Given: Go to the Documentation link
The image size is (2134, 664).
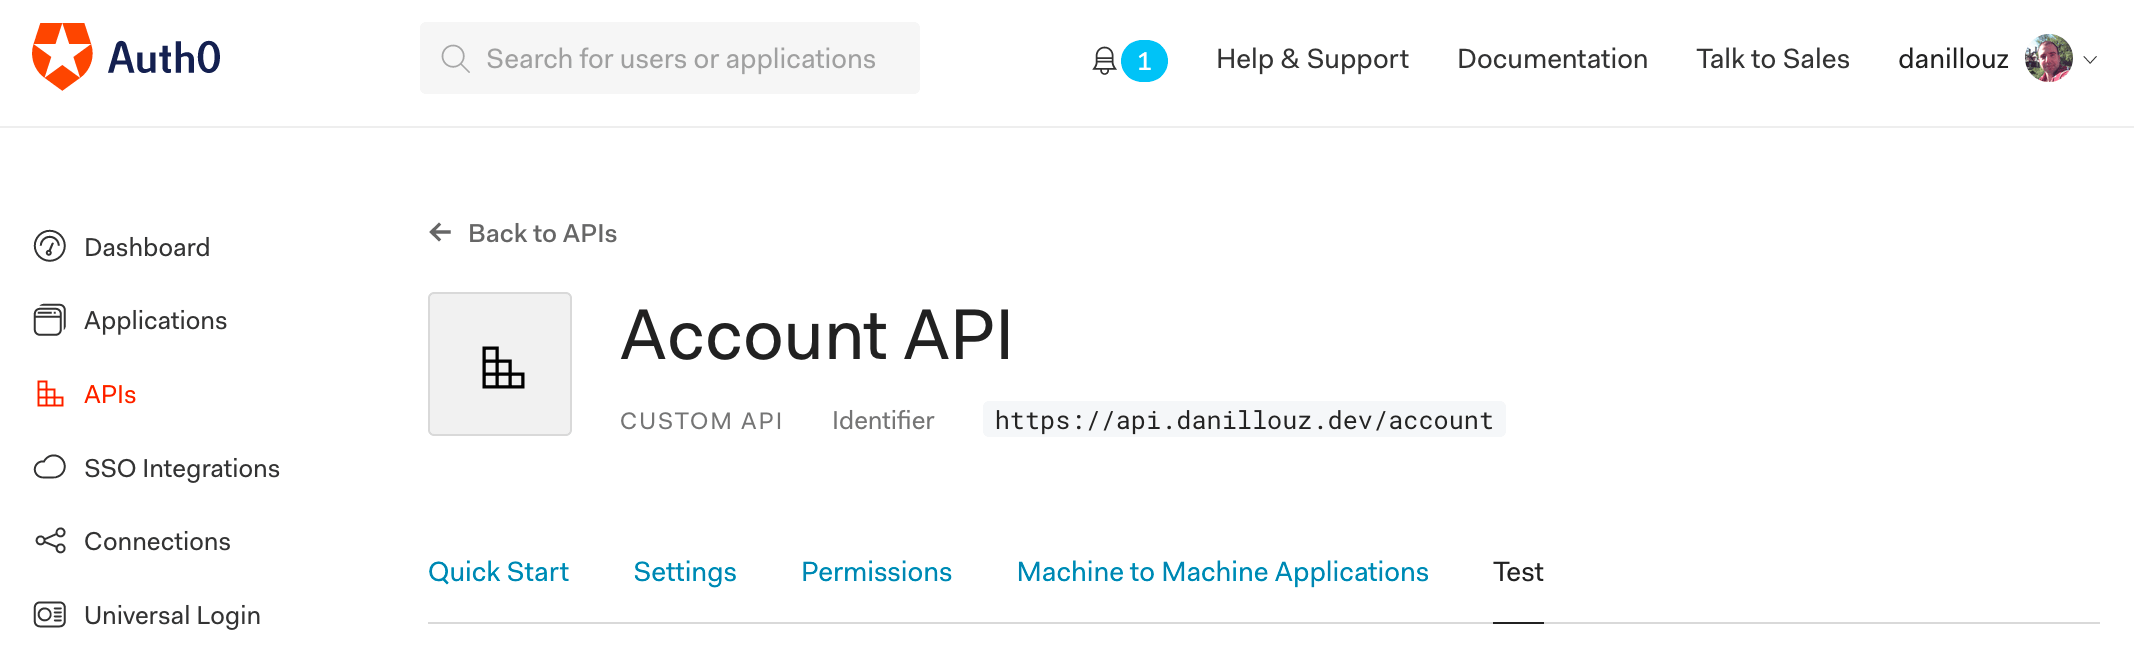Looking at the screenshot, I should coord(1552,59).
